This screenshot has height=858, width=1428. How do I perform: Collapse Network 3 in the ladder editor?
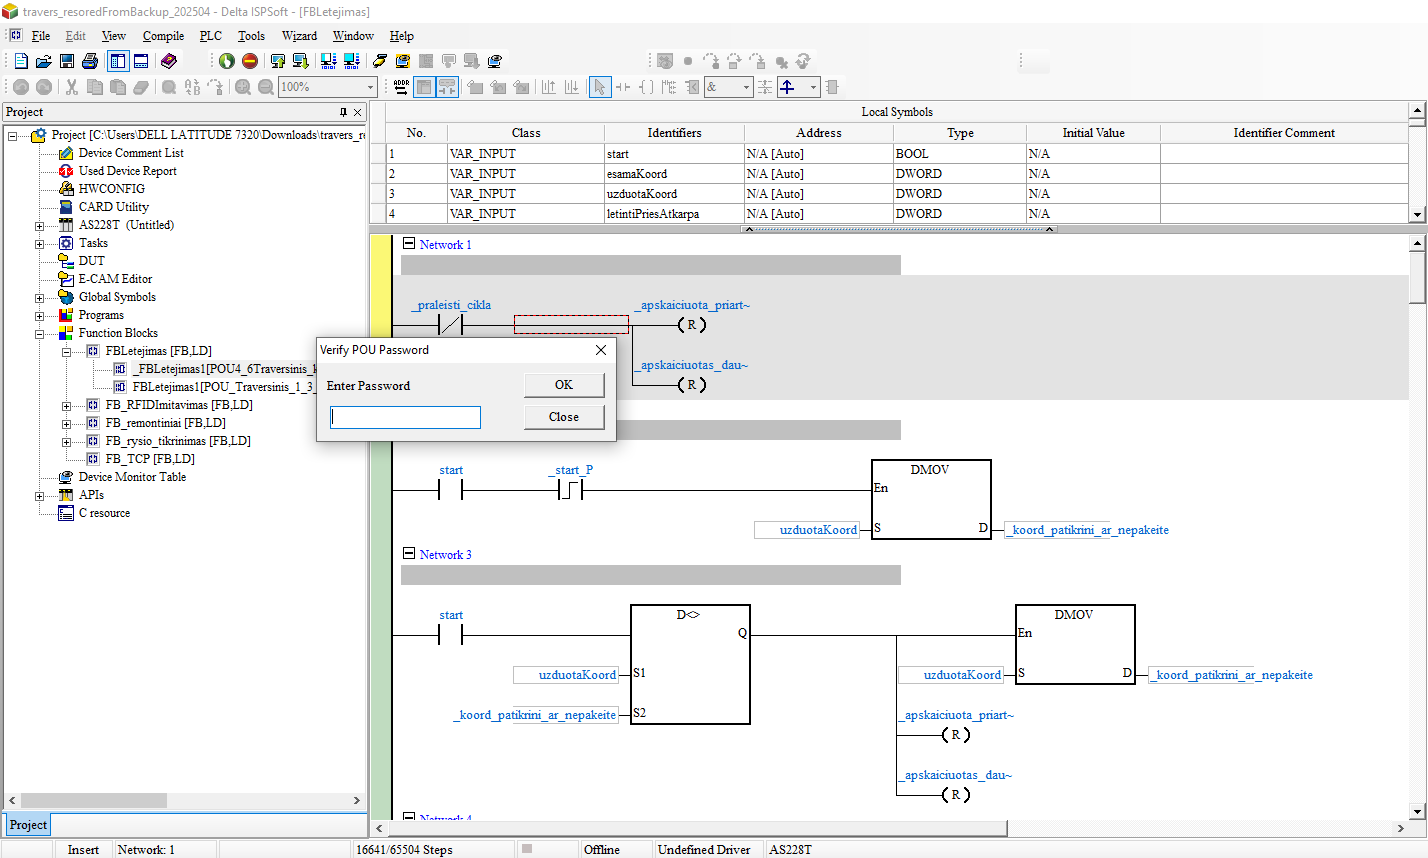(x=408, y=553)
